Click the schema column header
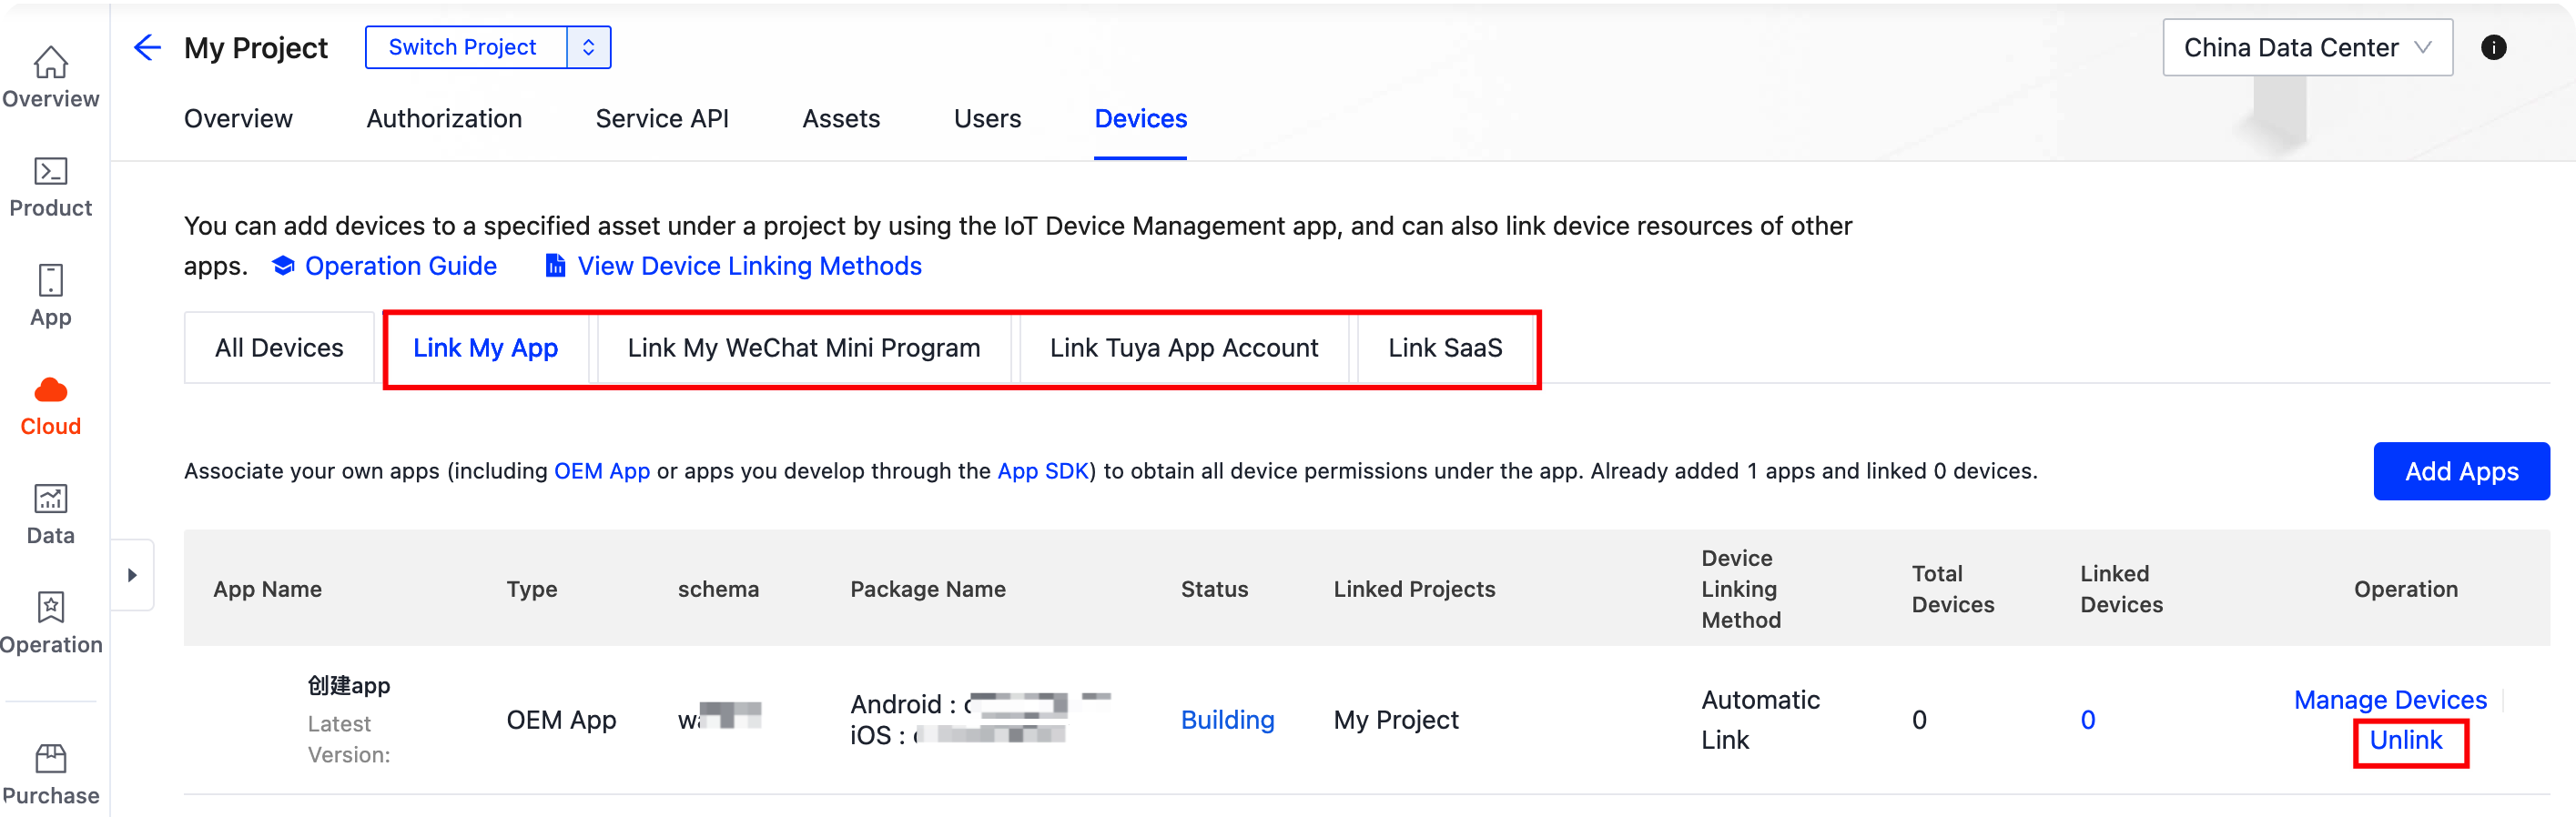2576x817 pixels. 718,589
